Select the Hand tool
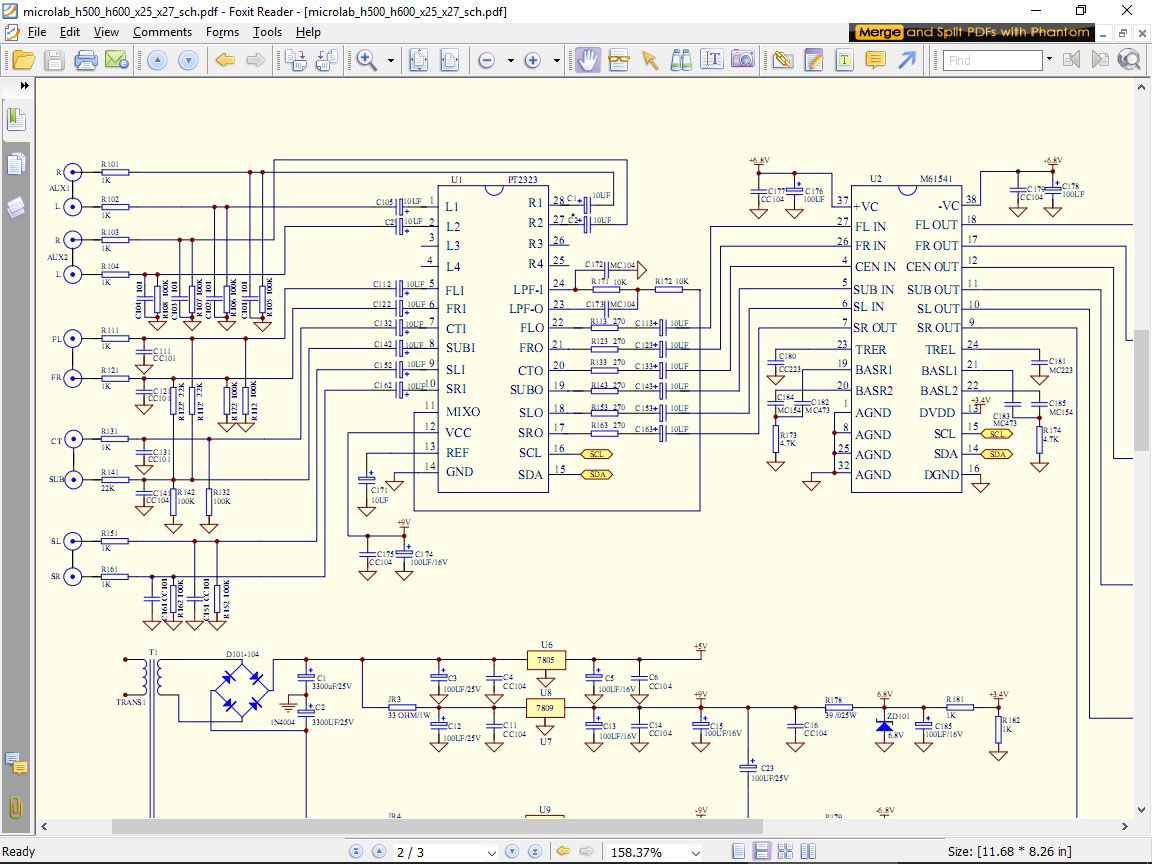 (x=588, y=60)
